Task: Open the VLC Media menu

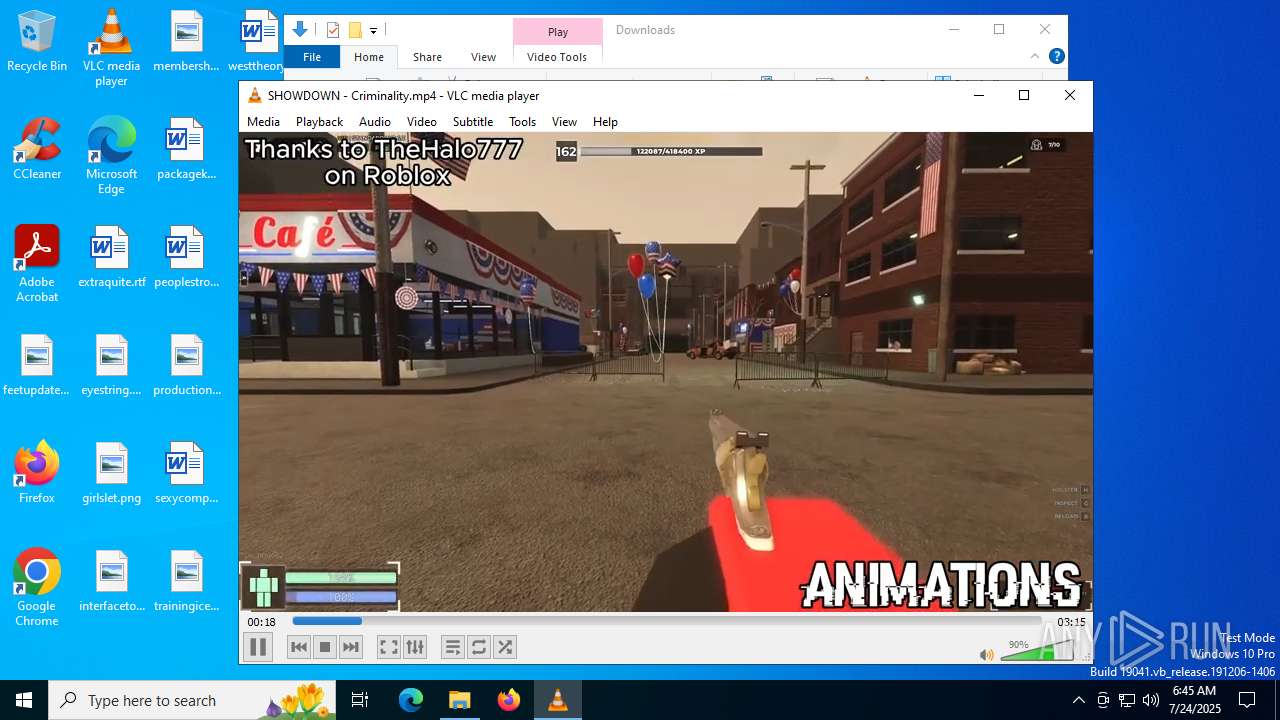Action: [x=263, y=121]
